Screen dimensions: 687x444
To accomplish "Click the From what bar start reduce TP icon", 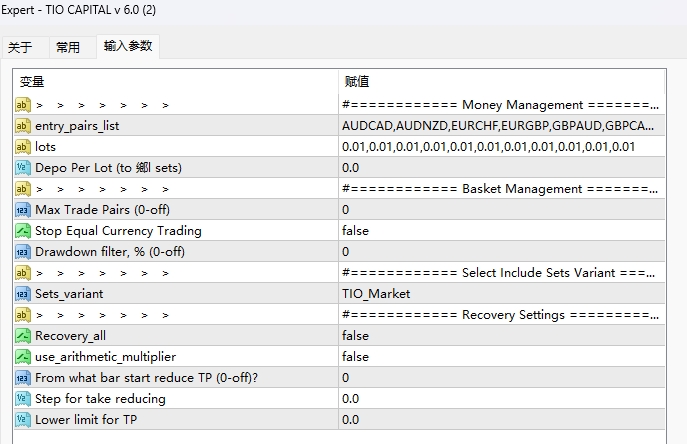I will (x=22, y=378).
